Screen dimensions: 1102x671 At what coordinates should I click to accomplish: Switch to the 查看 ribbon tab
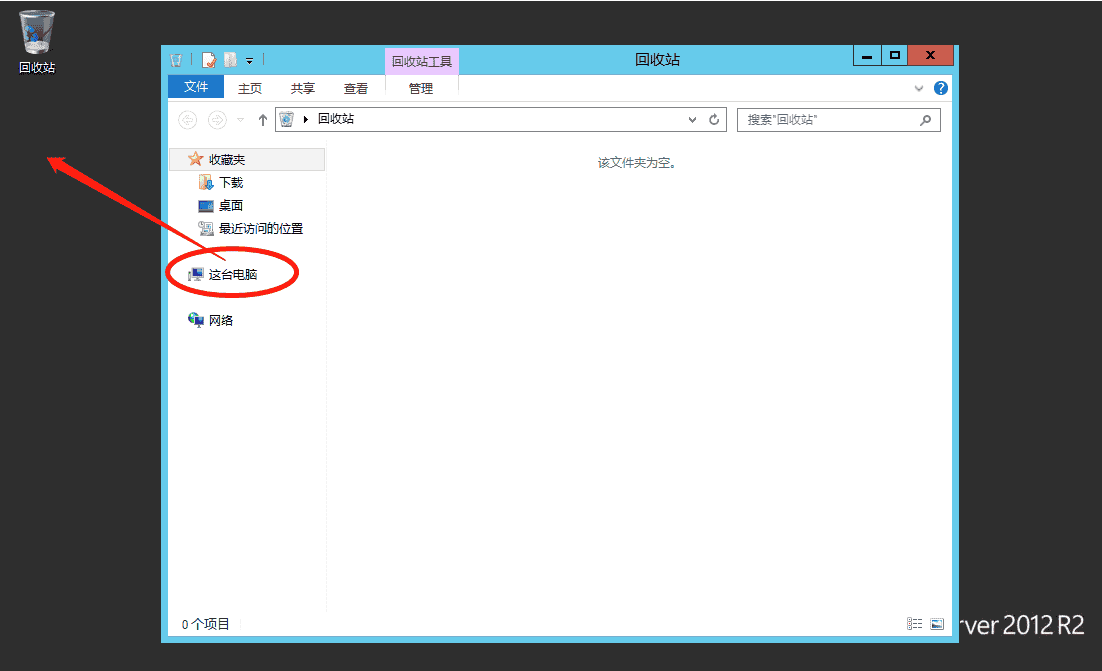(x=355, y=87)
